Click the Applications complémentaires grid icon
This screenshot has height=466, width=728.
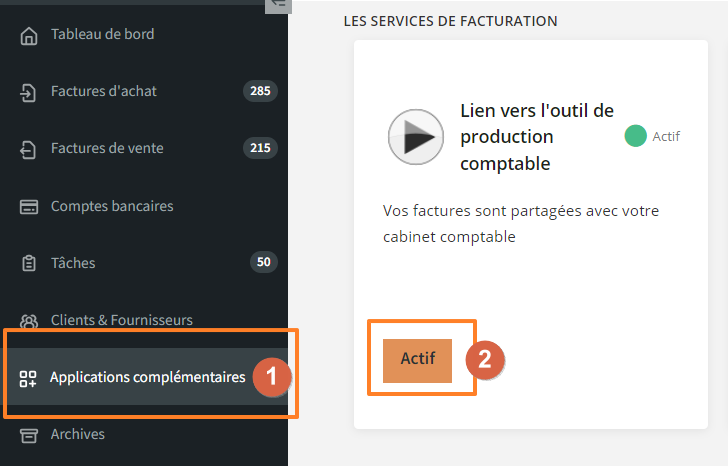[28, 378]
